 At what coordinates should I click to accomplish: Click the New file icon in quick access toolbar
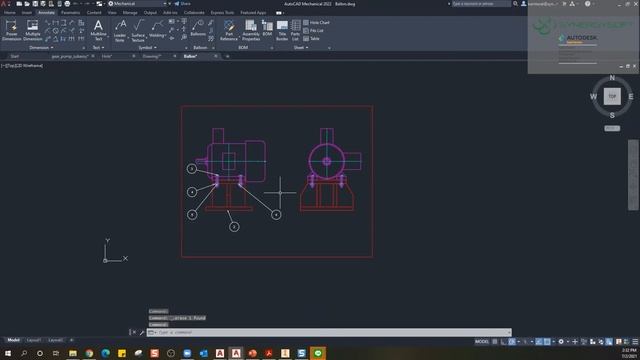19,4
